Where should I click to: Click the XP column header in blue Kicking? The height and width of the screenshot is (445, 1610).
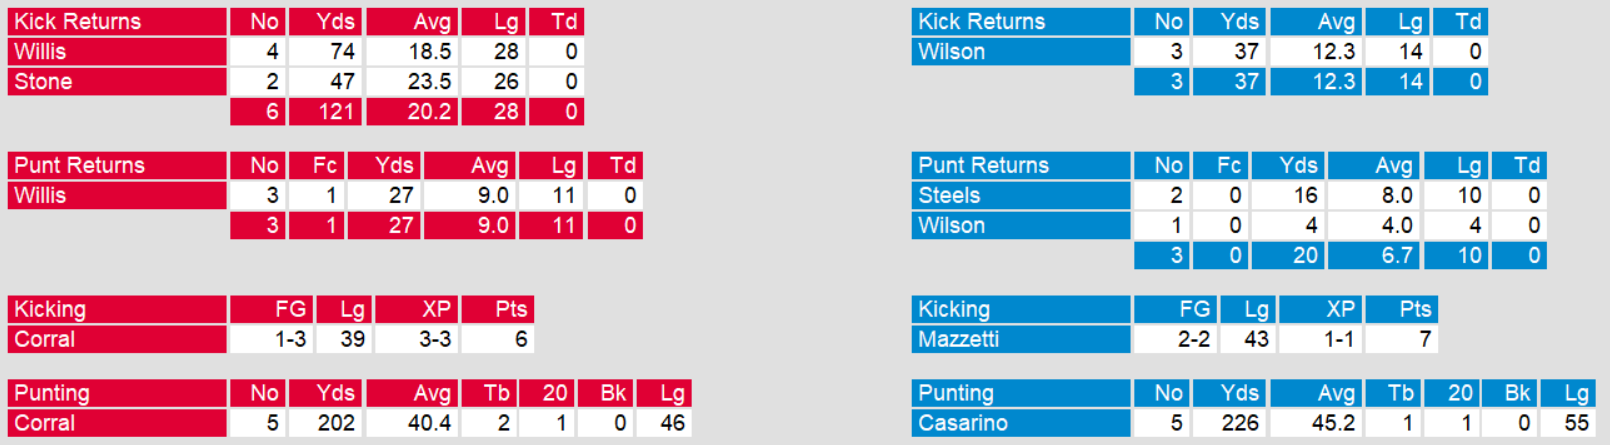click(x=1320, y=310)
